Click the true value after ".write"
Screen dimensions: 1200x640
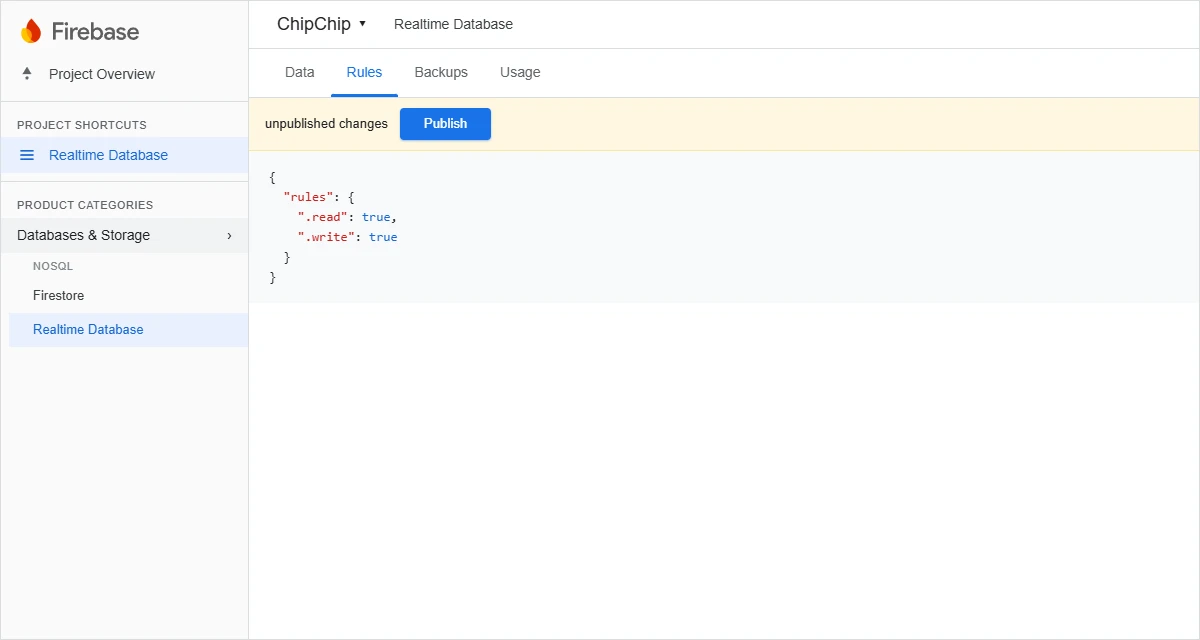tap(383, 237)
